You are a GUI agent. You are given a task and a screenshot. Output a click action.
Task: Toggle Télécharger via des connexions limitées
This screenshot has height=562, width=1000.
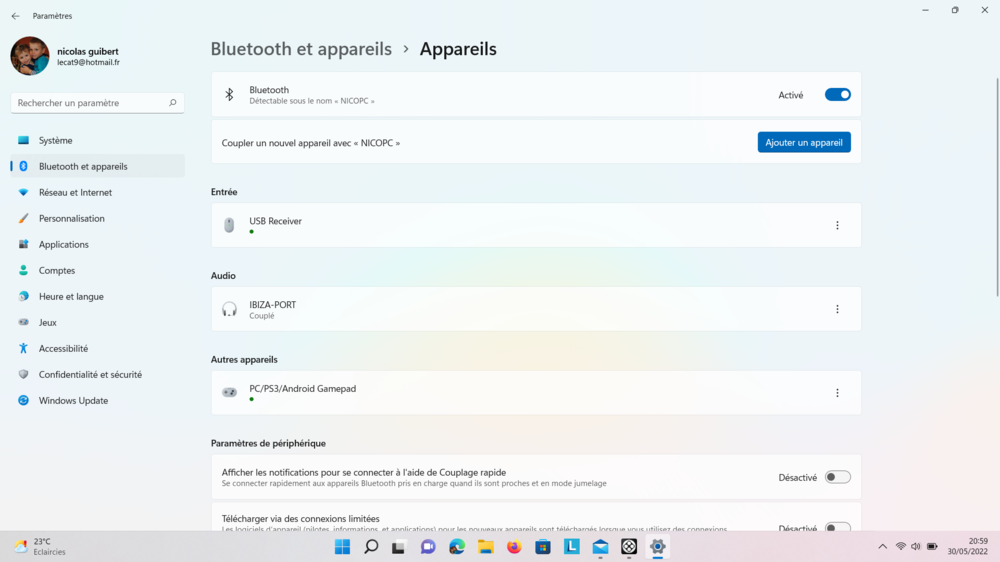click(x=837, y=527)
